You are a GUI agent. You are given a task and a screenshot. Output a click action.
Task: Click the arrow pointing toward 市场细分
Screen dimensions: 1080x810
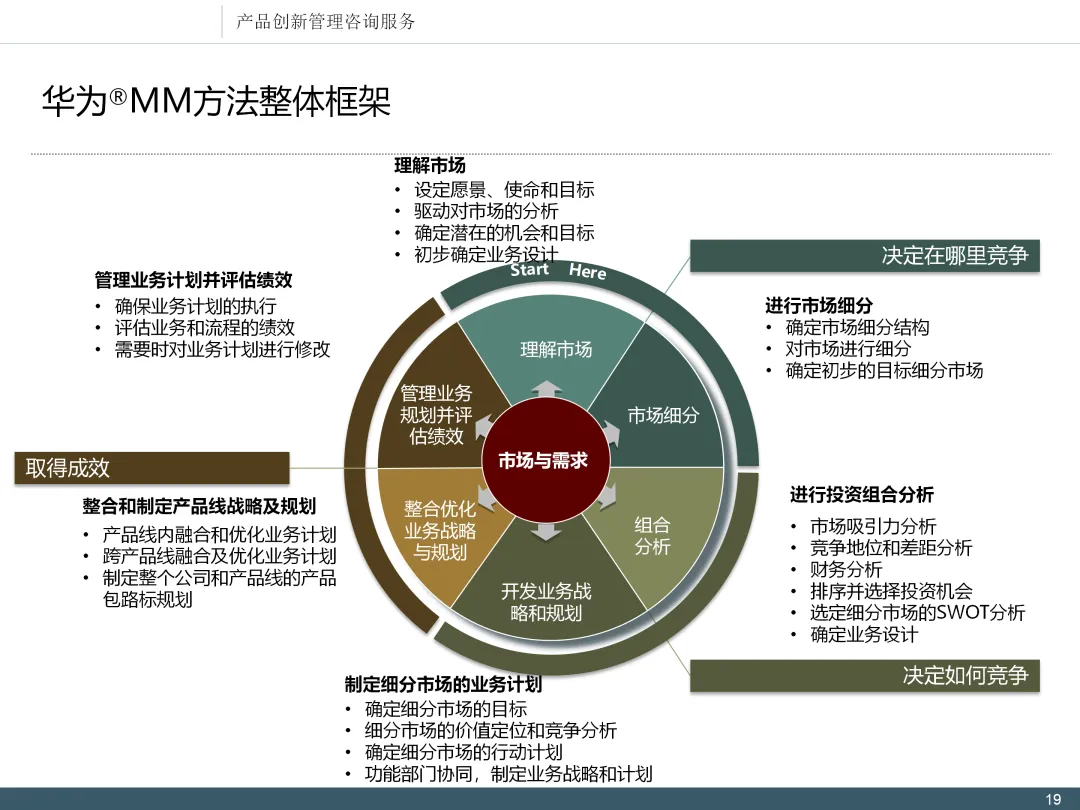[x=610, y=433]
